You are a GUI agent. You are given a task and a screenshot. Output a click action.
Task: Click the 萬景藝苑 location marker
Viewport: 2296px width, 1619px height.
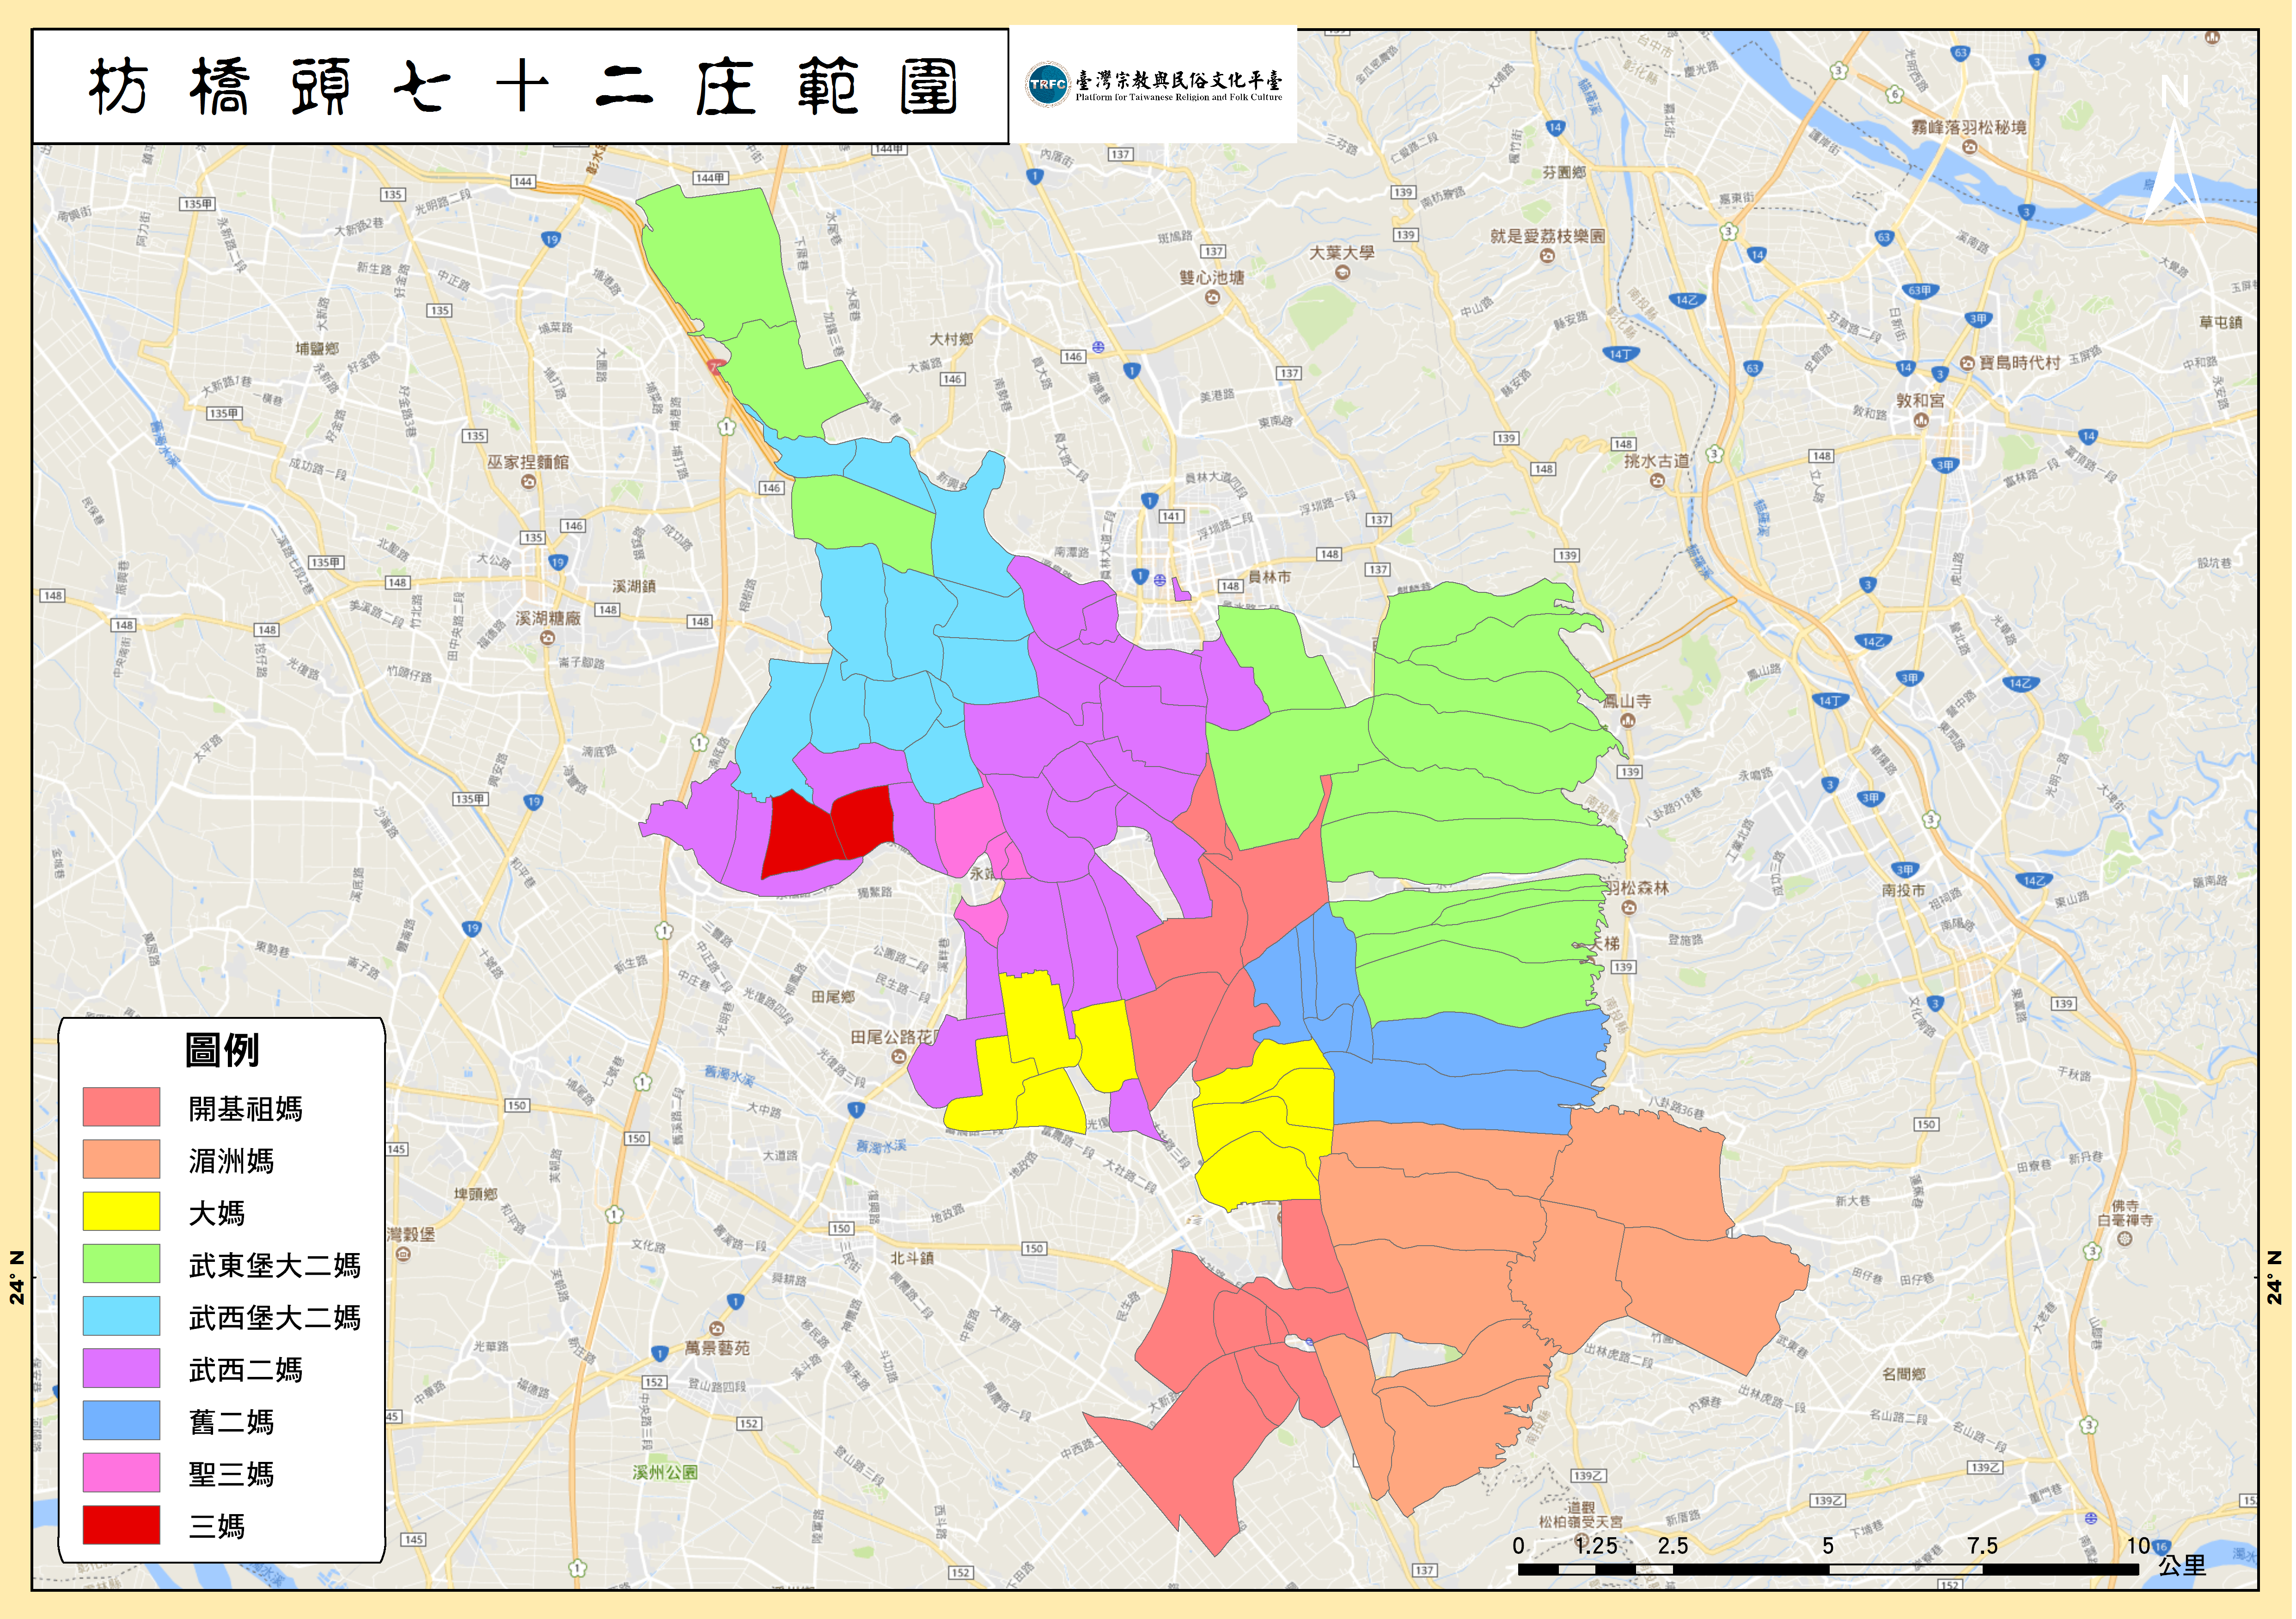[x=716, y=1329]
